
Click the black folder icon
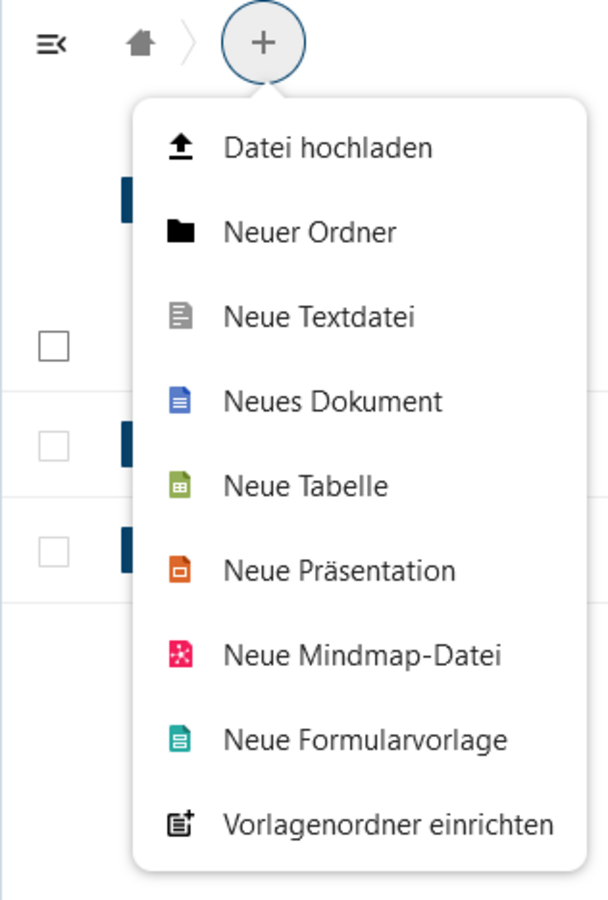(181, 231)
